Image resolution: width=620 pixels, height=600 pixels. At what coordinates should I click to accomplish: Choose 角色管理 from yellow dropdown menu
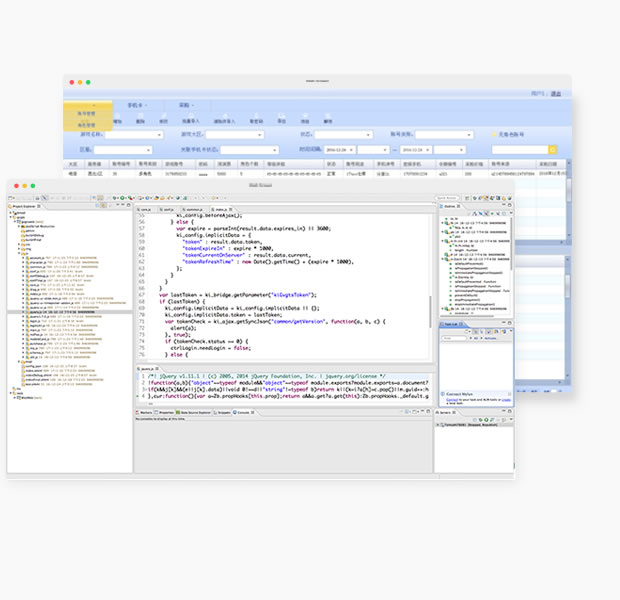coord(86,125)
